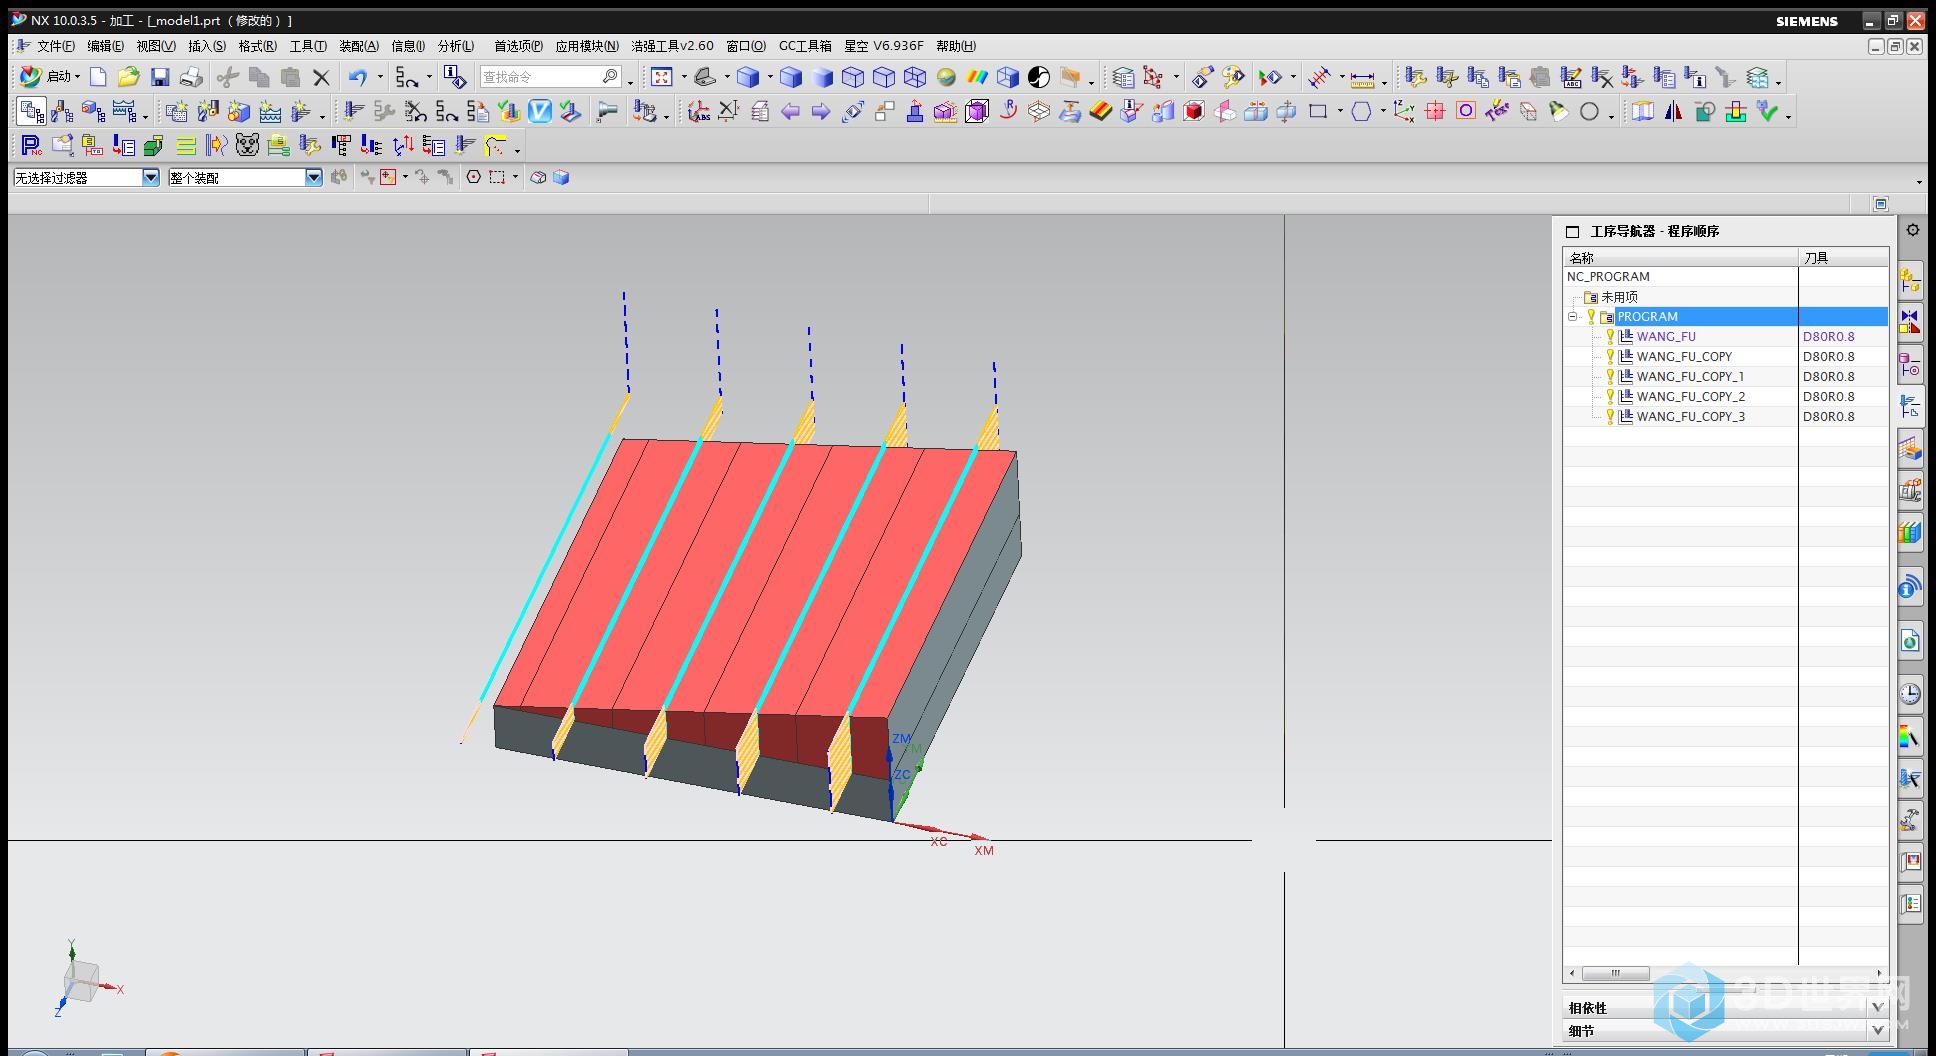Click the Create Program icon
The height and width of the screenshot is (1056, 1936).
[x=176, y=111]
